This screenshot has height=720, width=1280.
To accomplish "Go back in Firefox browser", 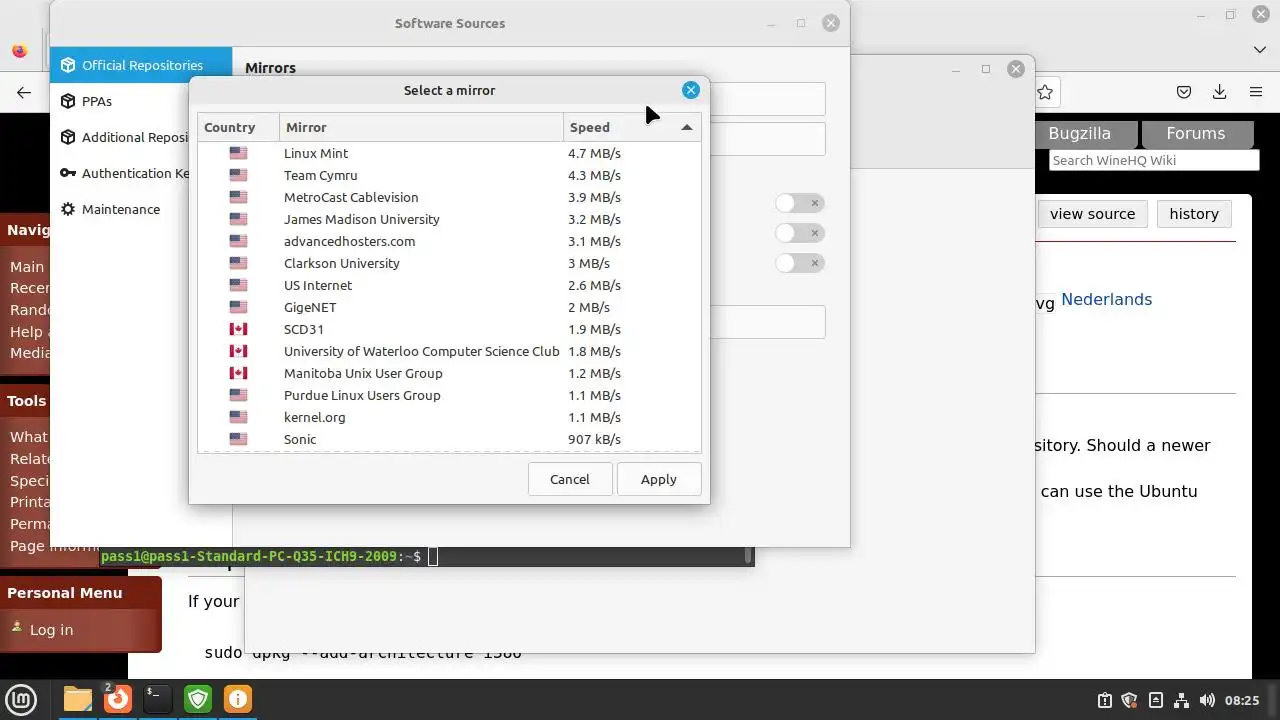I will pyautogui.click(x=24, y=92).
